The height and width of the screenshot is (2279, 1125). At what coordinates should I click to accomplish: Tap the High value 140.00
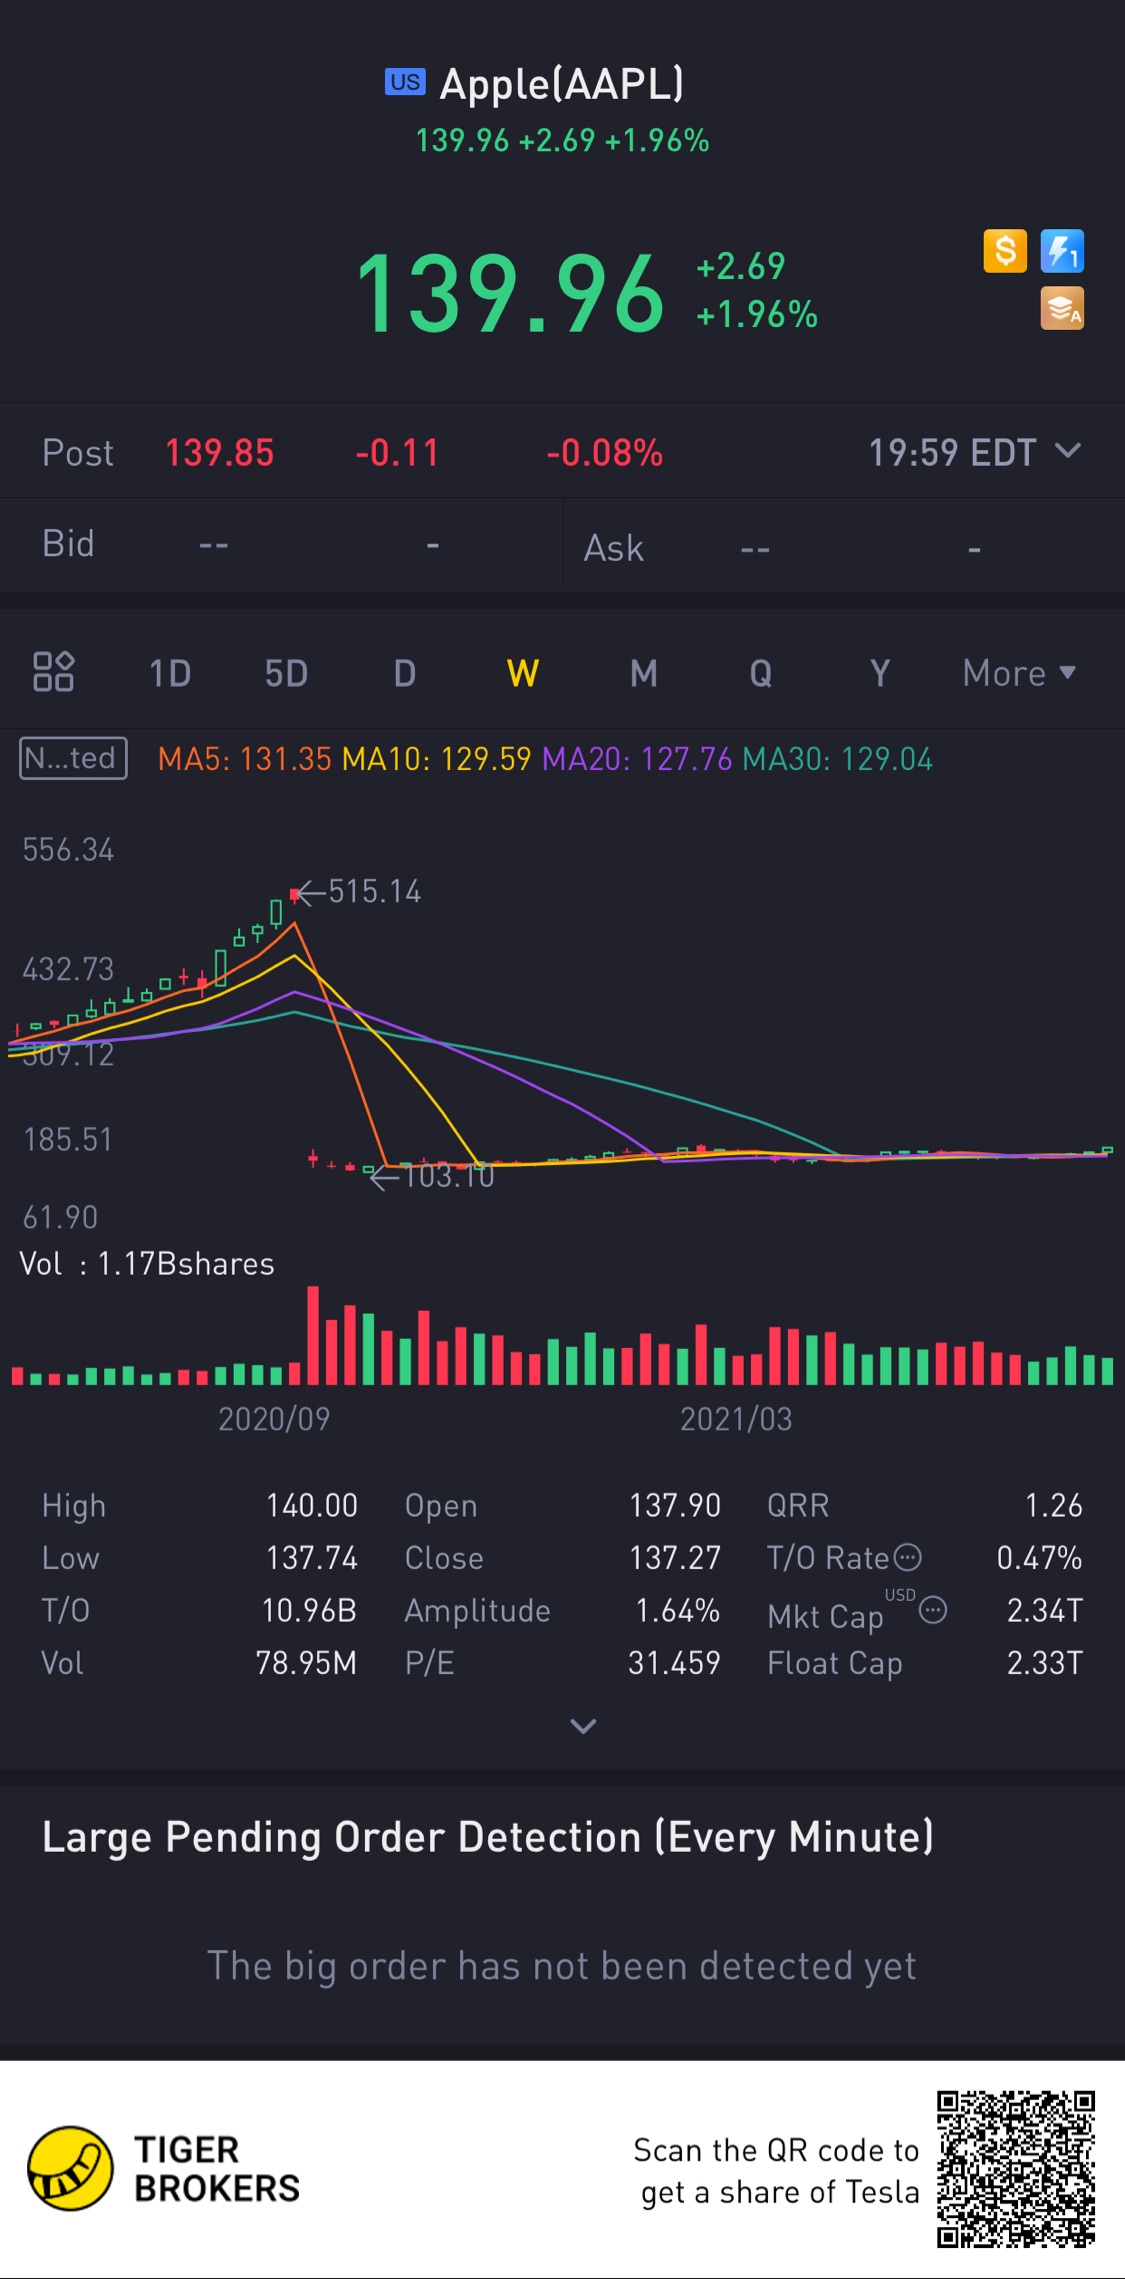pos(312,1505)
